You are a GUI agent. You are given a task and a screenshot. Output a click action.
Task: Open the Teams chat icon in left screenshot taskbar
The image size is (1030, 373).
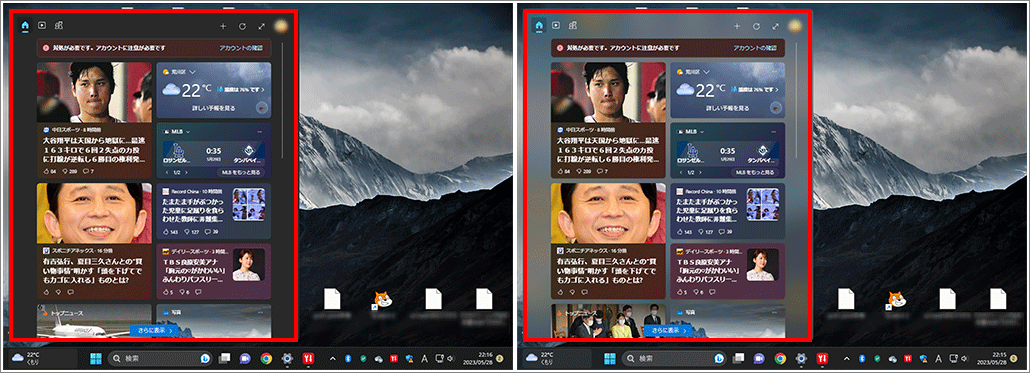click(245, 359)
